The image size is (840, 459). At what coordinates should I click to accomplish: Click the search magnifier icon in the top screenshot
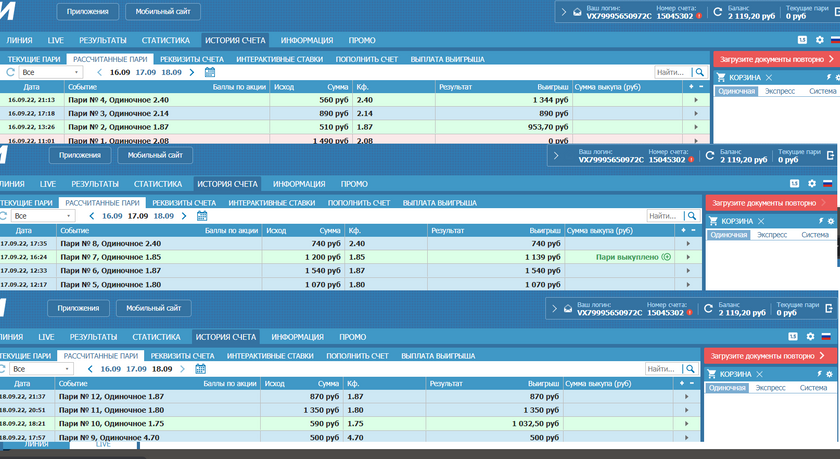700,72
